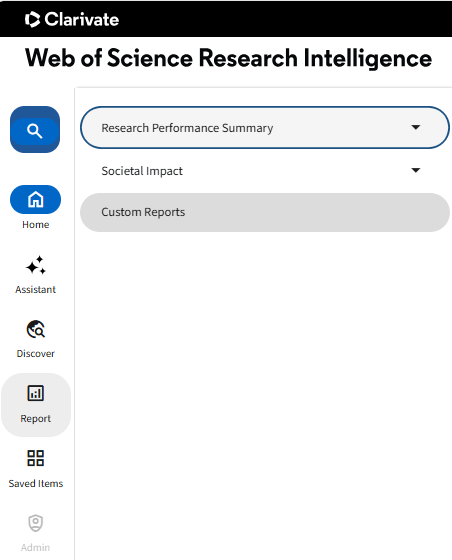
Task: Expand Research Performance Summary arrow
Action: pyautogui.click(x=416, y=127)
